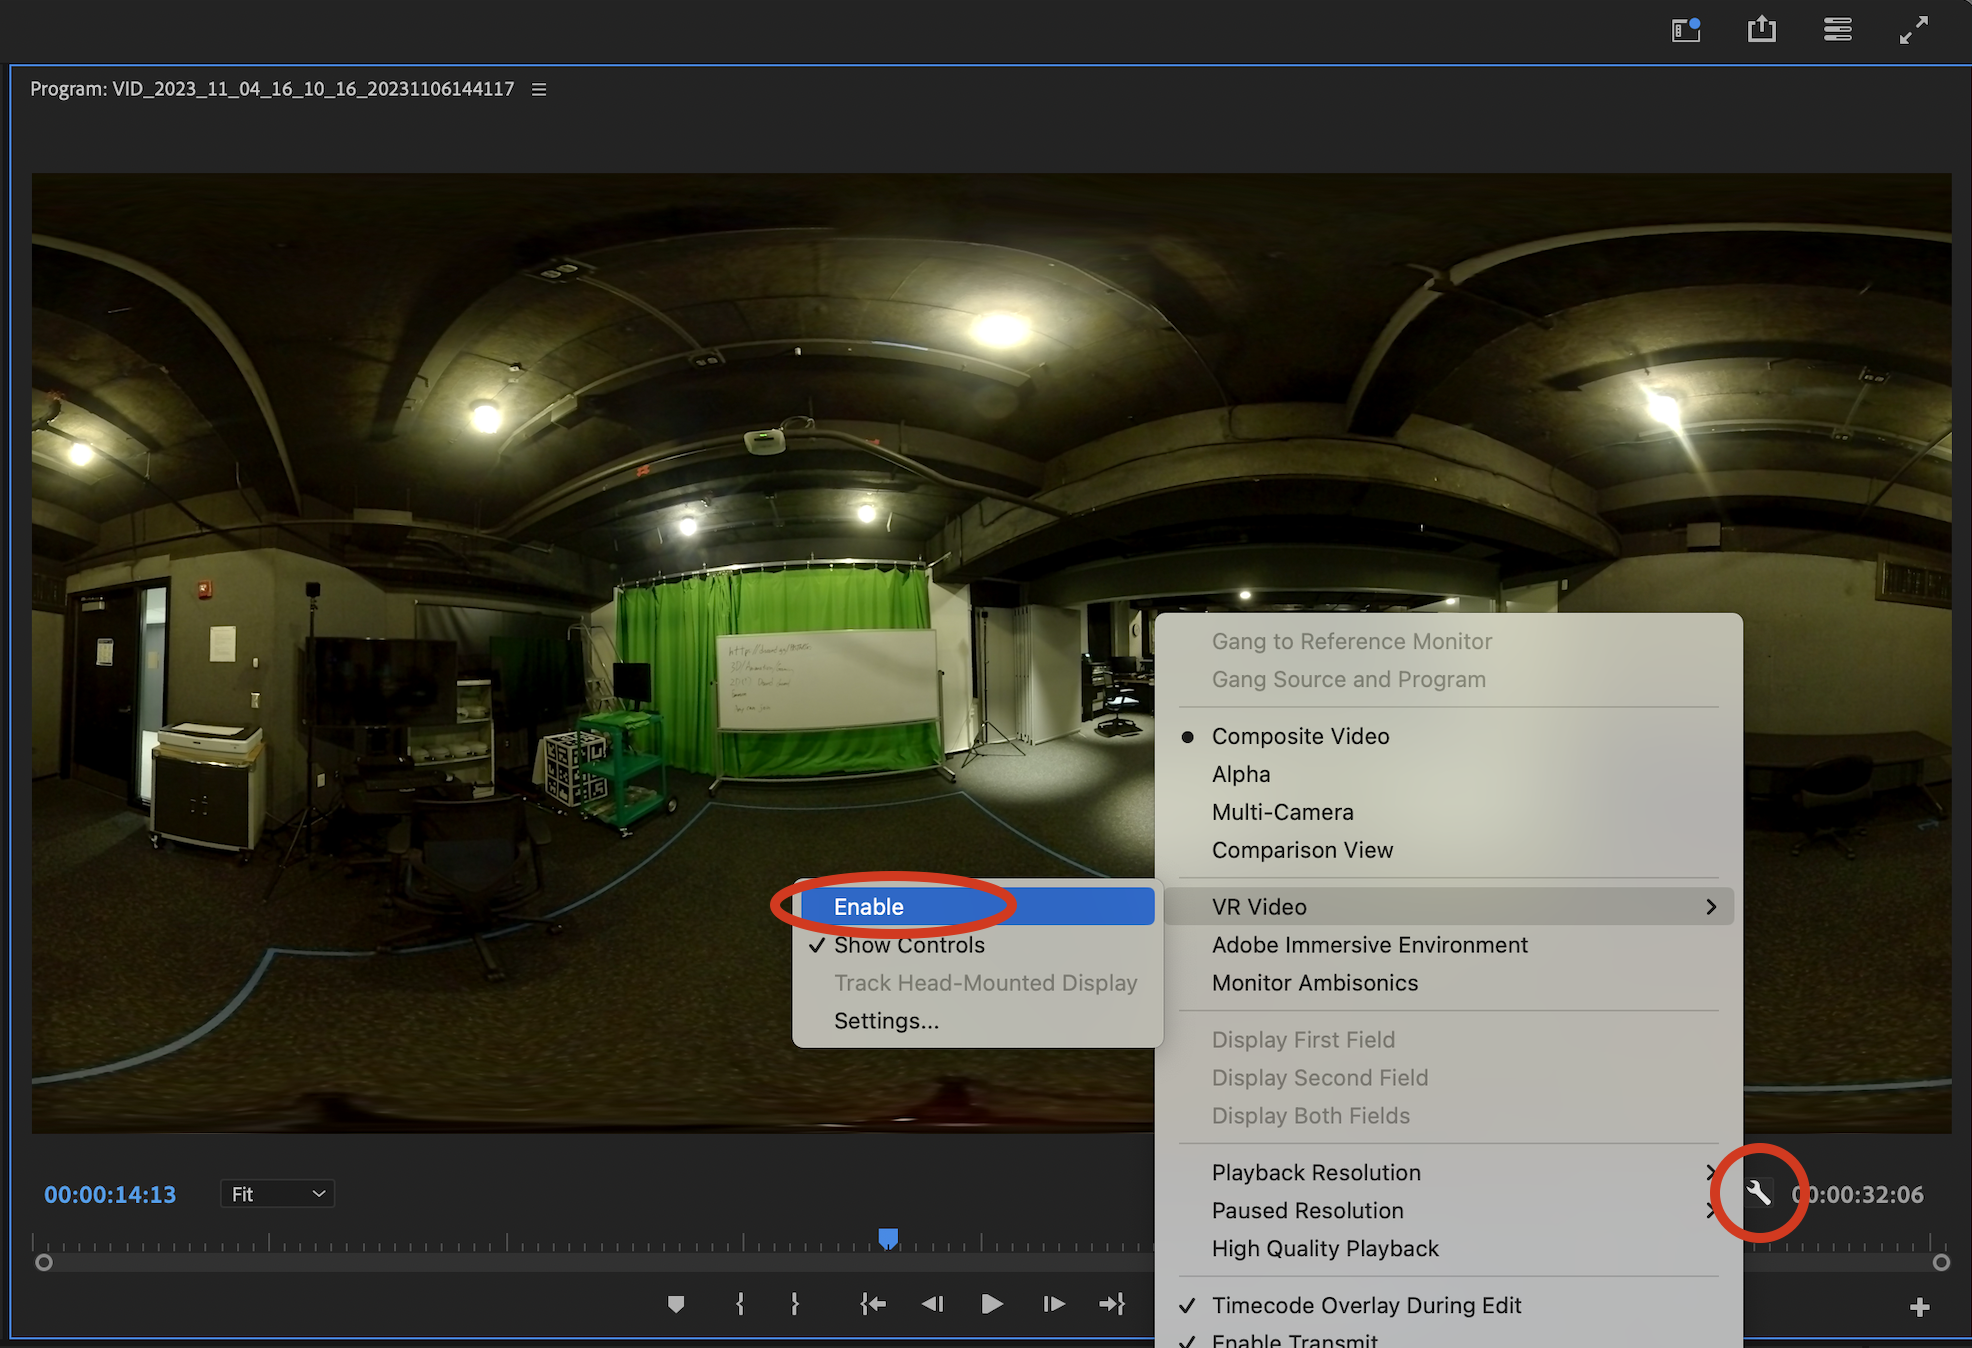The image size is (1972, 1348).
Task: Go to In point button
Action: (x=873, y=1304)
